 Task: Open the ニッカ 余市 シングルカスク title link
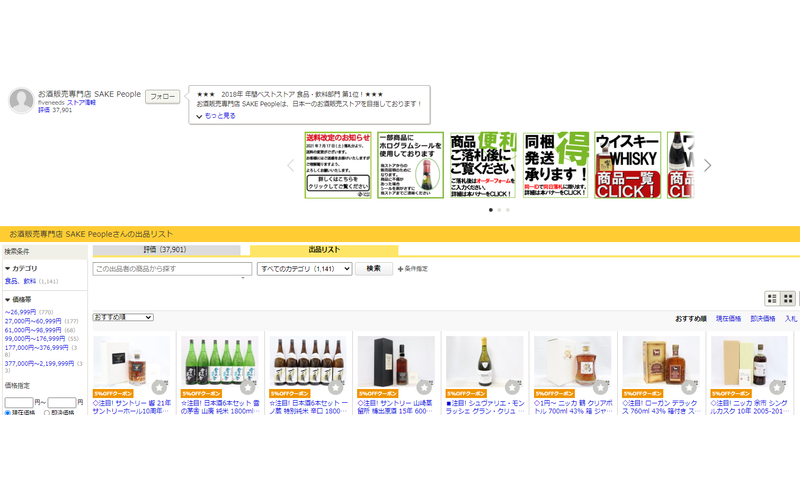749,407
